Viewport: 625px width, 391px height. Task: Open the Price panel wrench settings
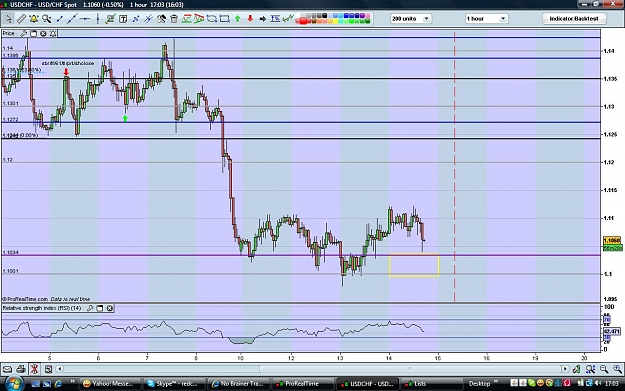24,33
